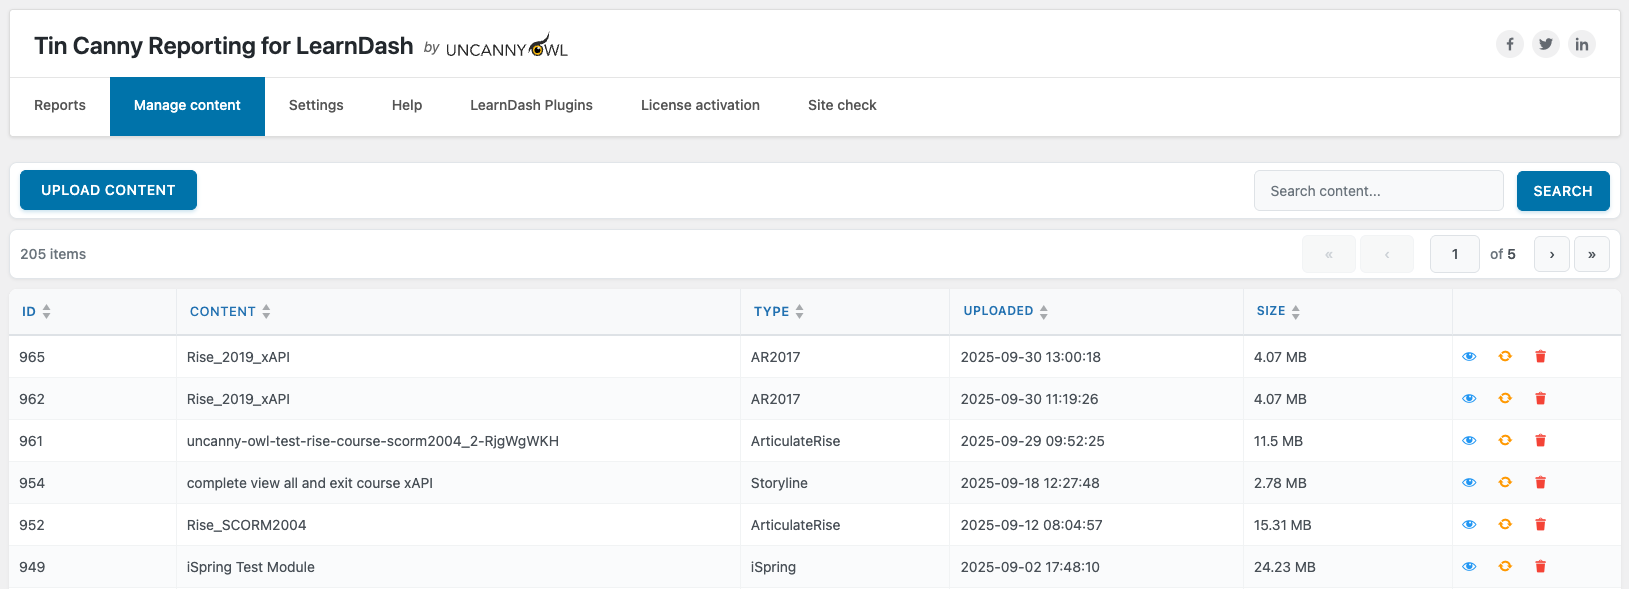Image resolution: width=1629 pixels, height=589 pixels.
Task: Delete content item 965 with trash icon
Action: tap(1540, 357)
